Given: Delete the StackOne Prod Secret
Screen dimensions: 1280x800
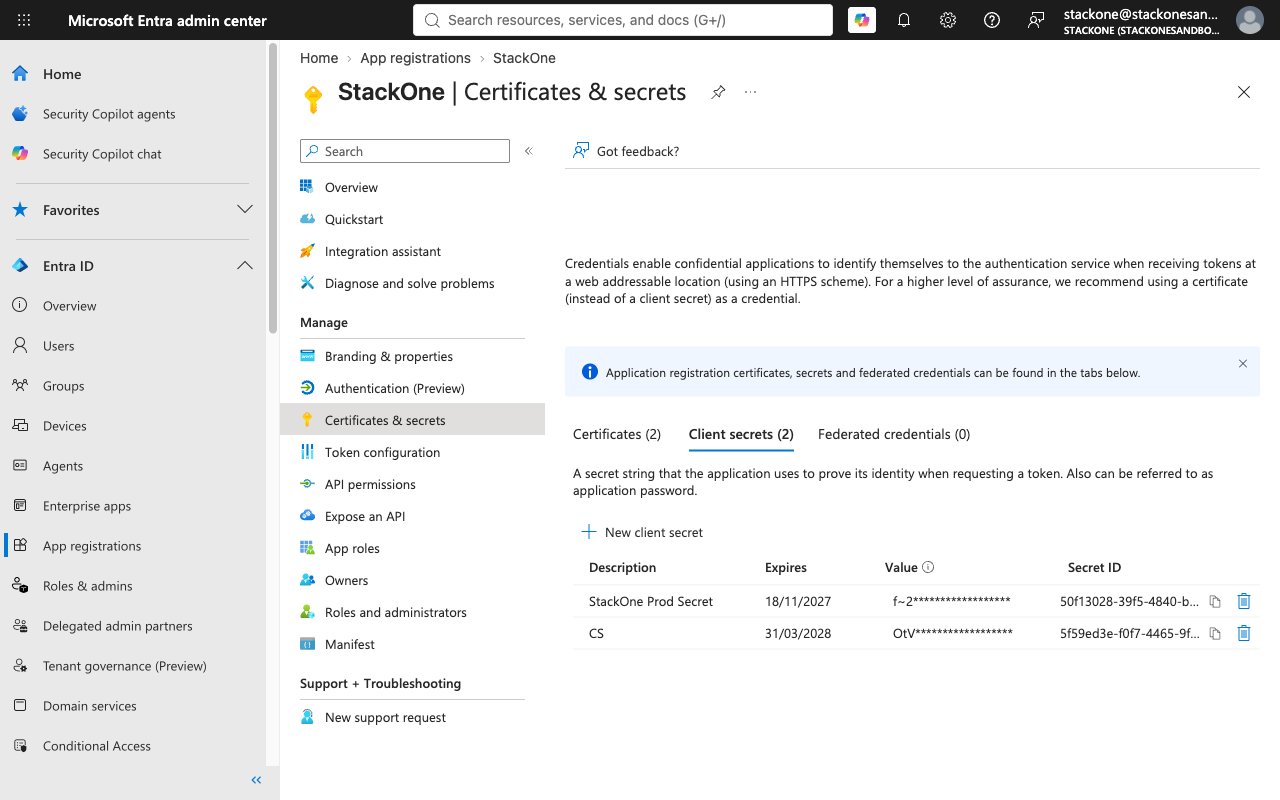Looking at the screenshot, I should pos(1244,602).
